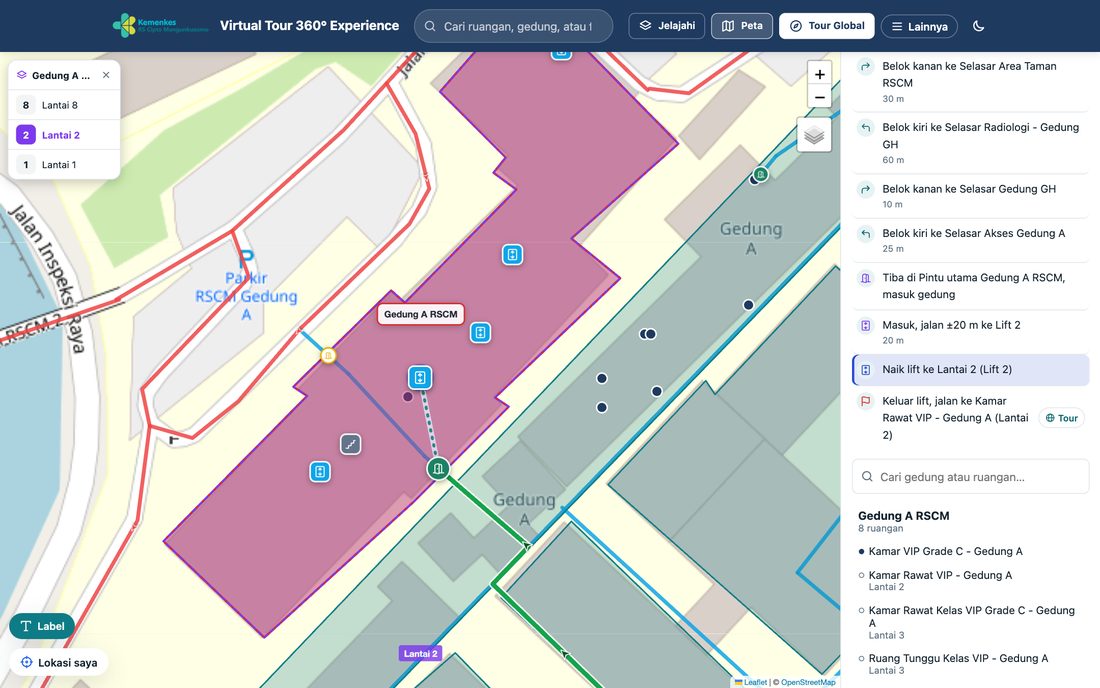This screenshot has width=1100, height=688.
Task: Click the yellow door marker on building edge
Action: [328, 356]
